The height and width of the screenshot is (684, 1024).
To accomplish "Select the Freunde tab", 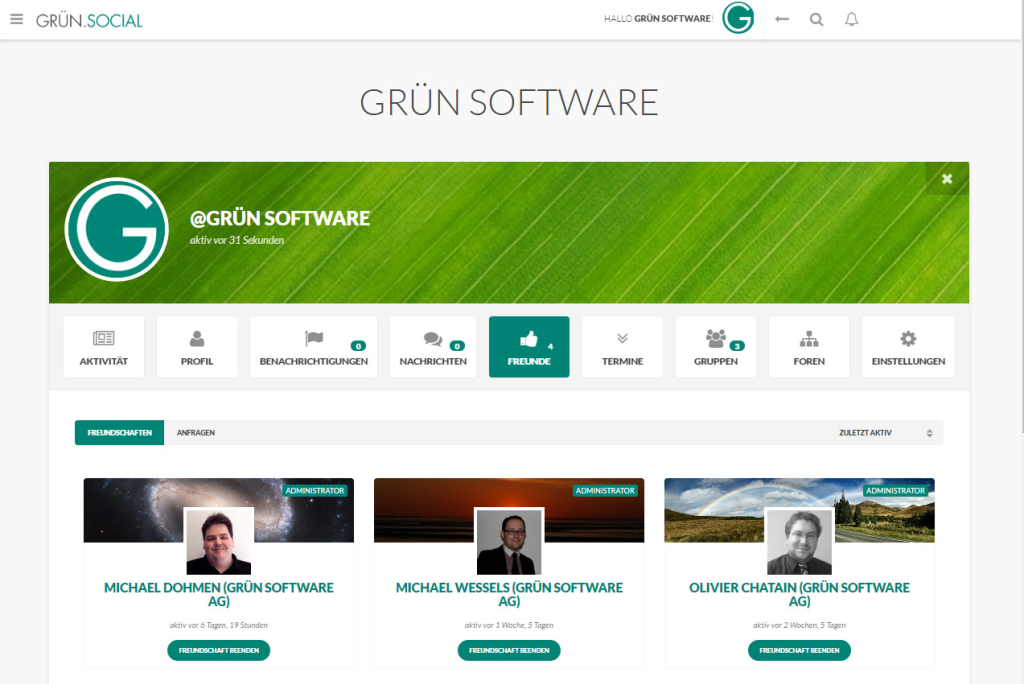I will 529,347.
